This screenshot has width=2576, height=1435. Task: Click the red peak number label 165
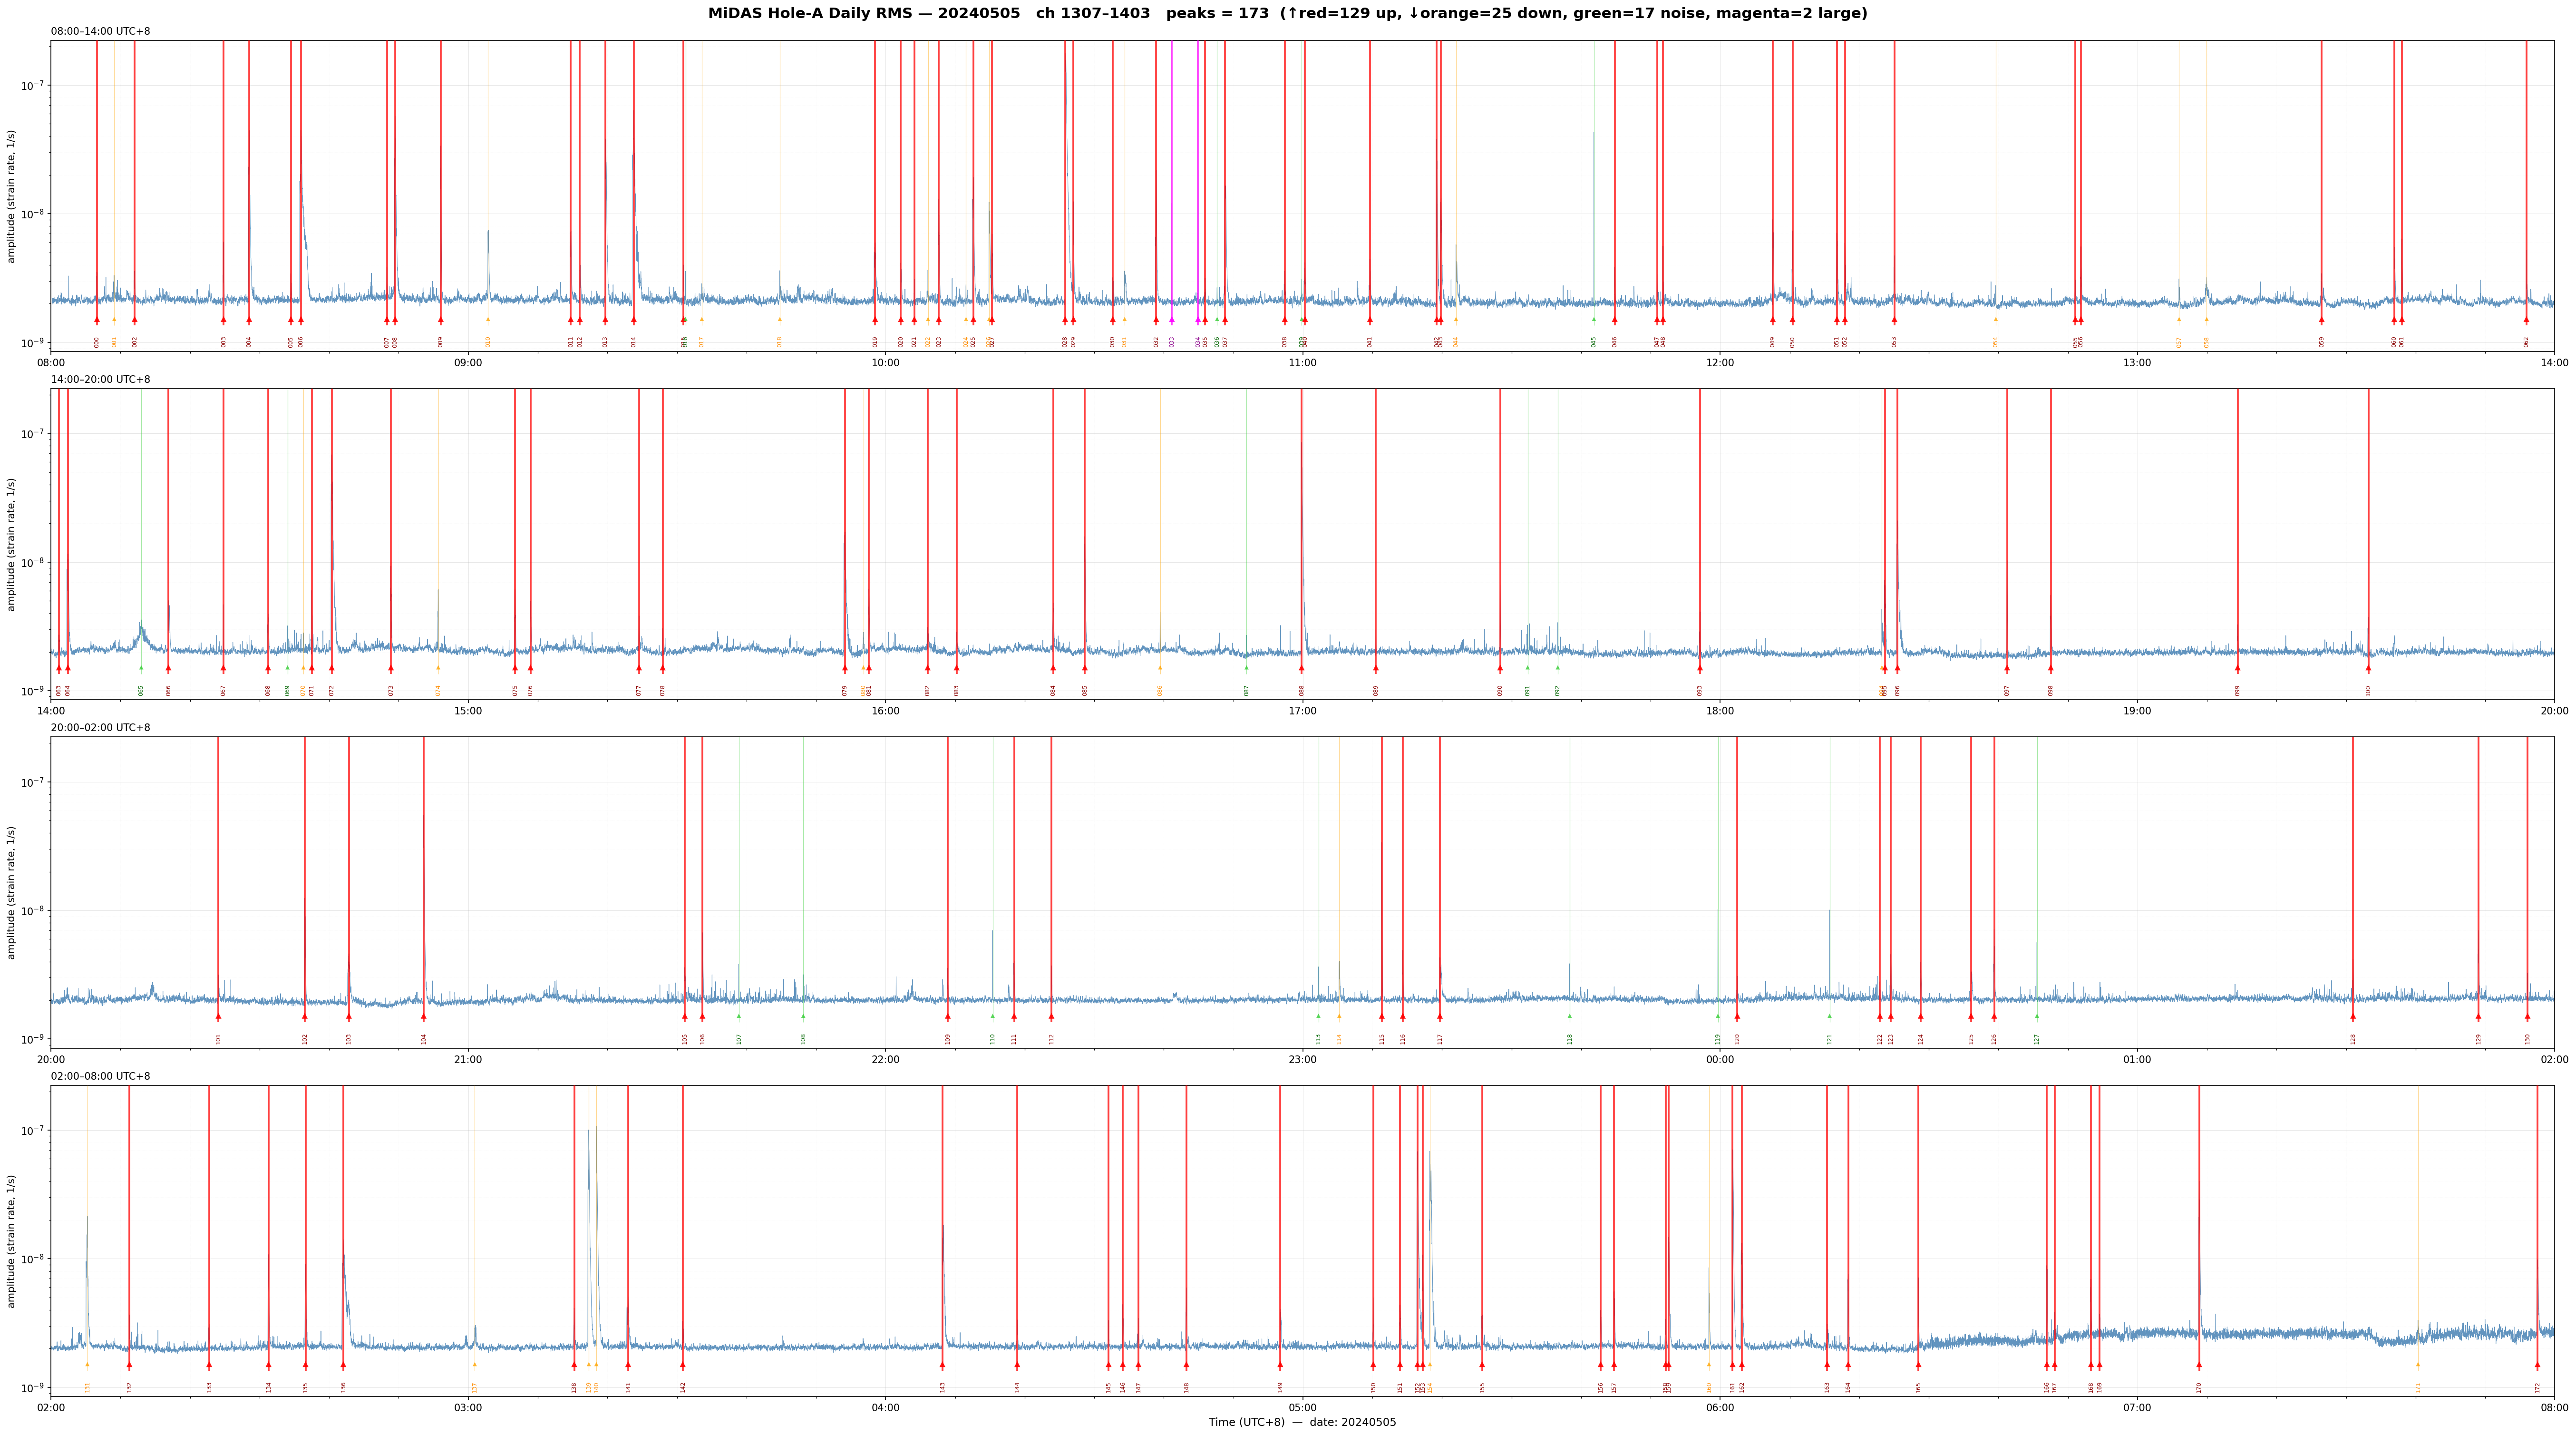tap(1918, 1387)
